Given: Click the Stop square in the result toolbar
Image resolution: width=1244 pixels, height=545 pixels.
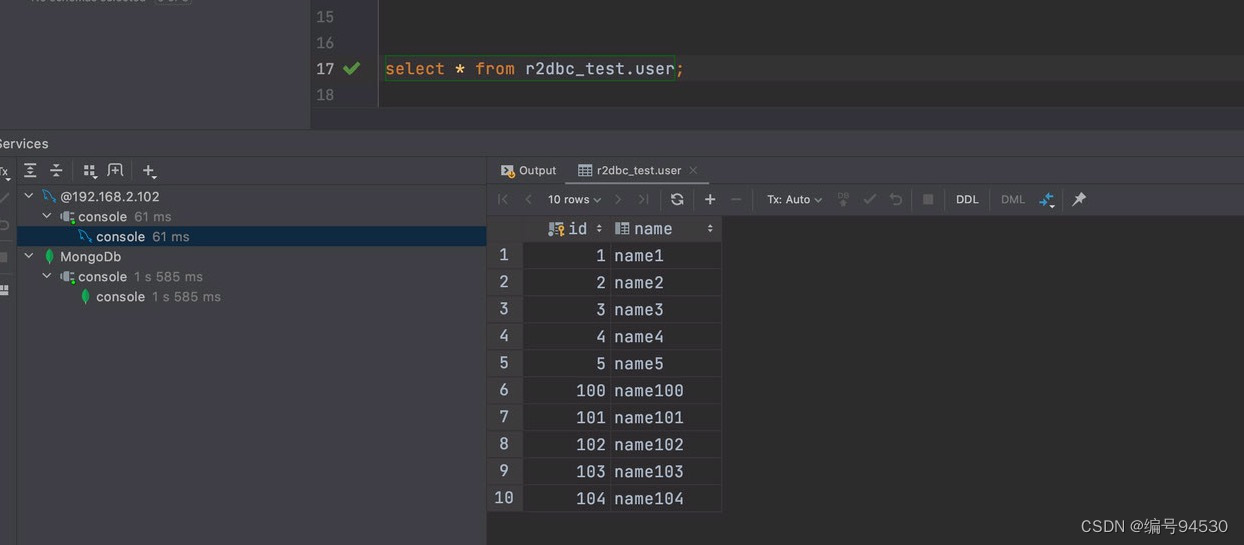Looking at the screenshot, I should (x=928, y=199).
